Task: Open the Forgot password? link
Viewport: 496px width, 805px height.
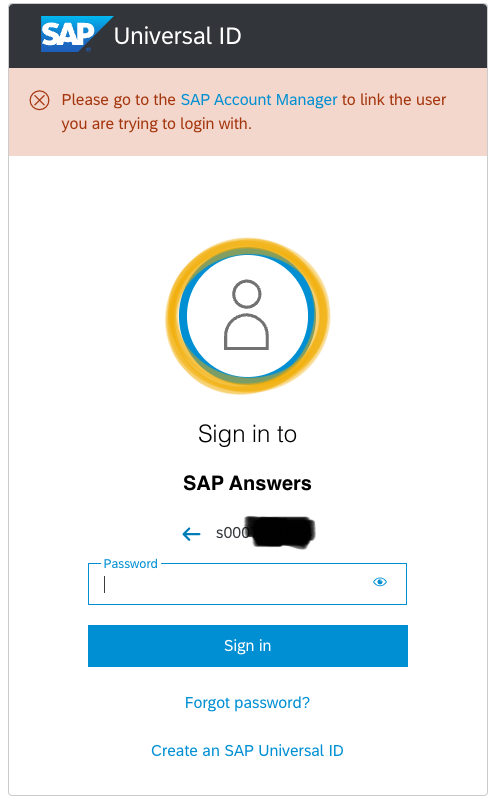Action: [x=247, y=702]
